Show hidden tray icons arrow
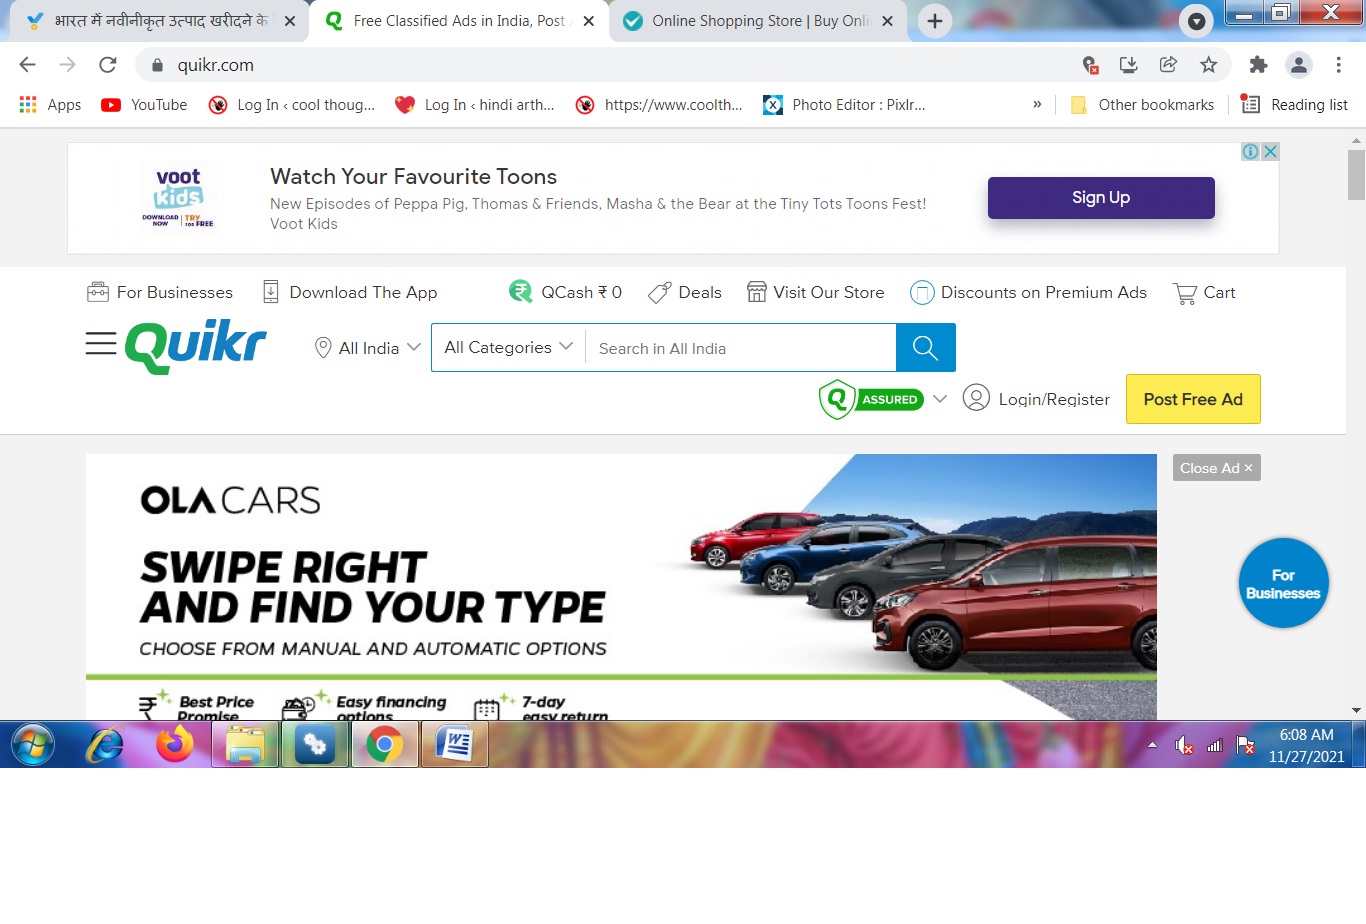 (x=1152, y=745)
